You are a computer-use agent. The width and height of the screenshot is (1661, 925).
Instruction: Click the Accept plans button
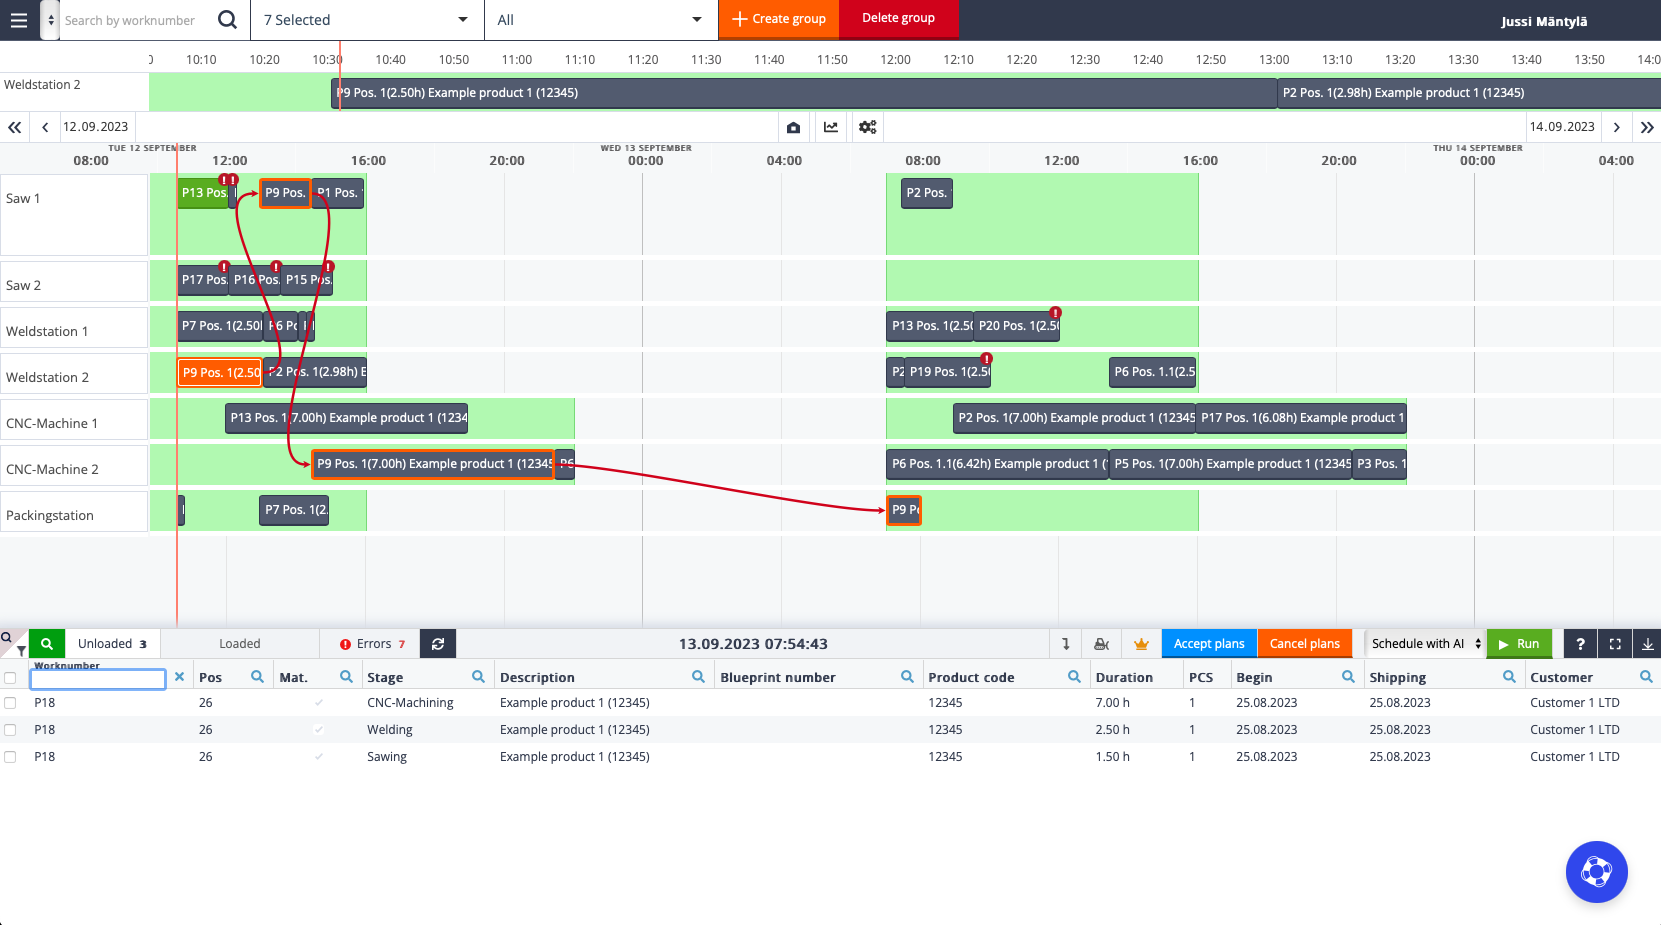[x=1209, y=643]
